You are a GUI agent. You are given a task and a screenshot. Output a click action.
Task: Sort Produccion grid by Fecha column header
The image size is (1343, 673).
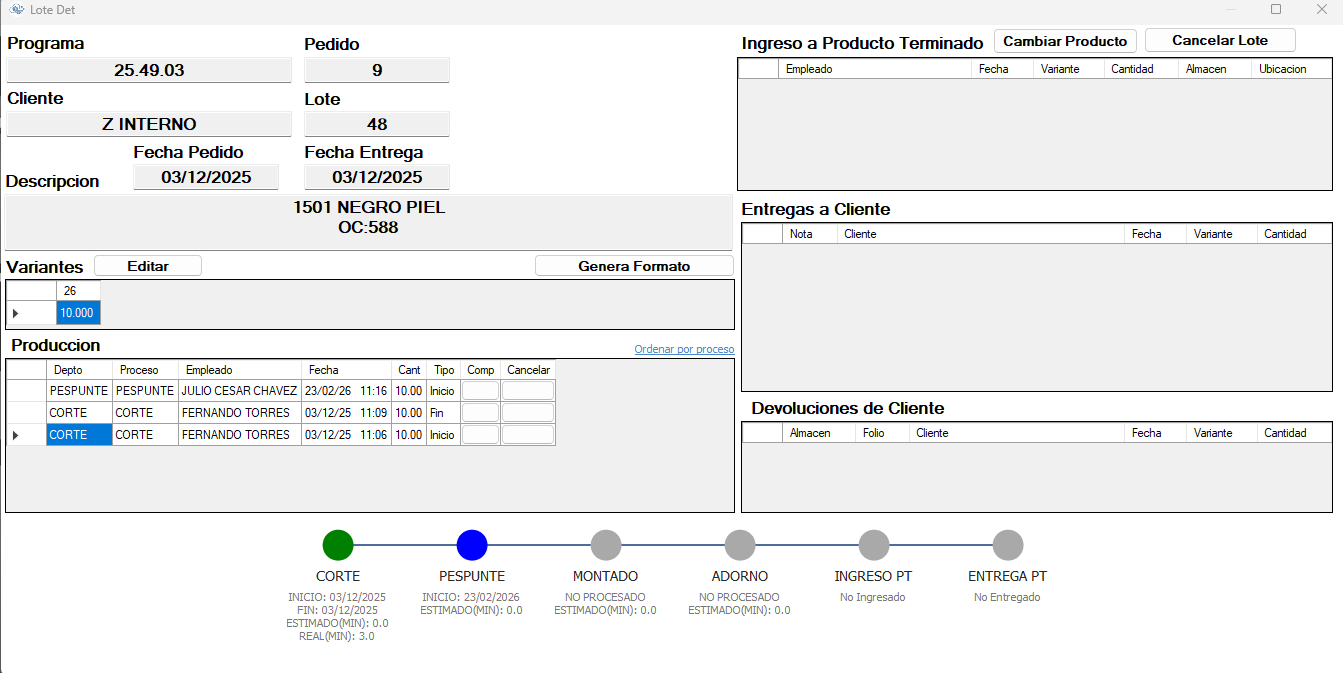click(x=345, y=370)
